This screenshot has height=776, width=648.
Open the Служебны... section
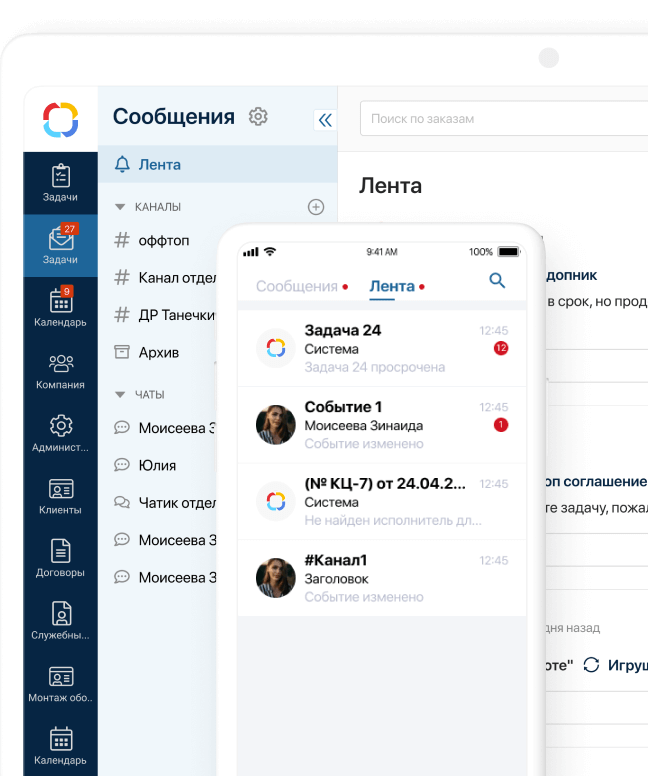pos(60,621)
